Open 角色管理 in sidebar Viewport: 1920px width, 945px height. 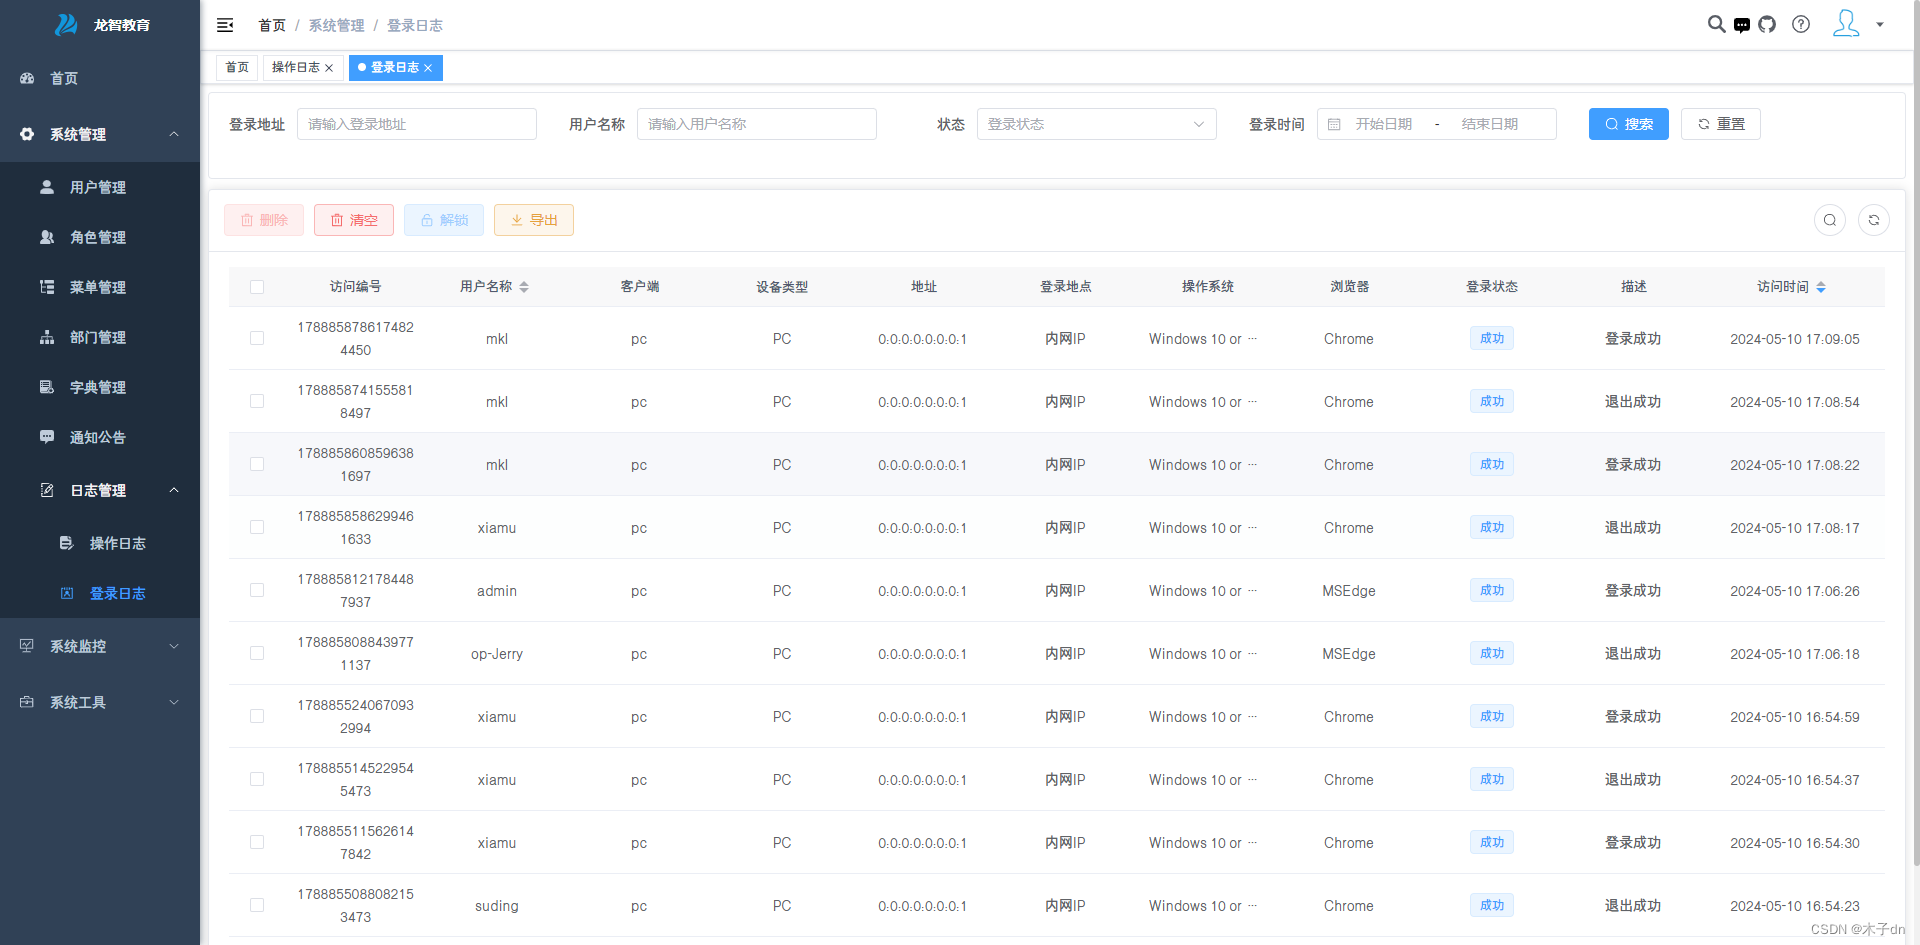(100, 237)
